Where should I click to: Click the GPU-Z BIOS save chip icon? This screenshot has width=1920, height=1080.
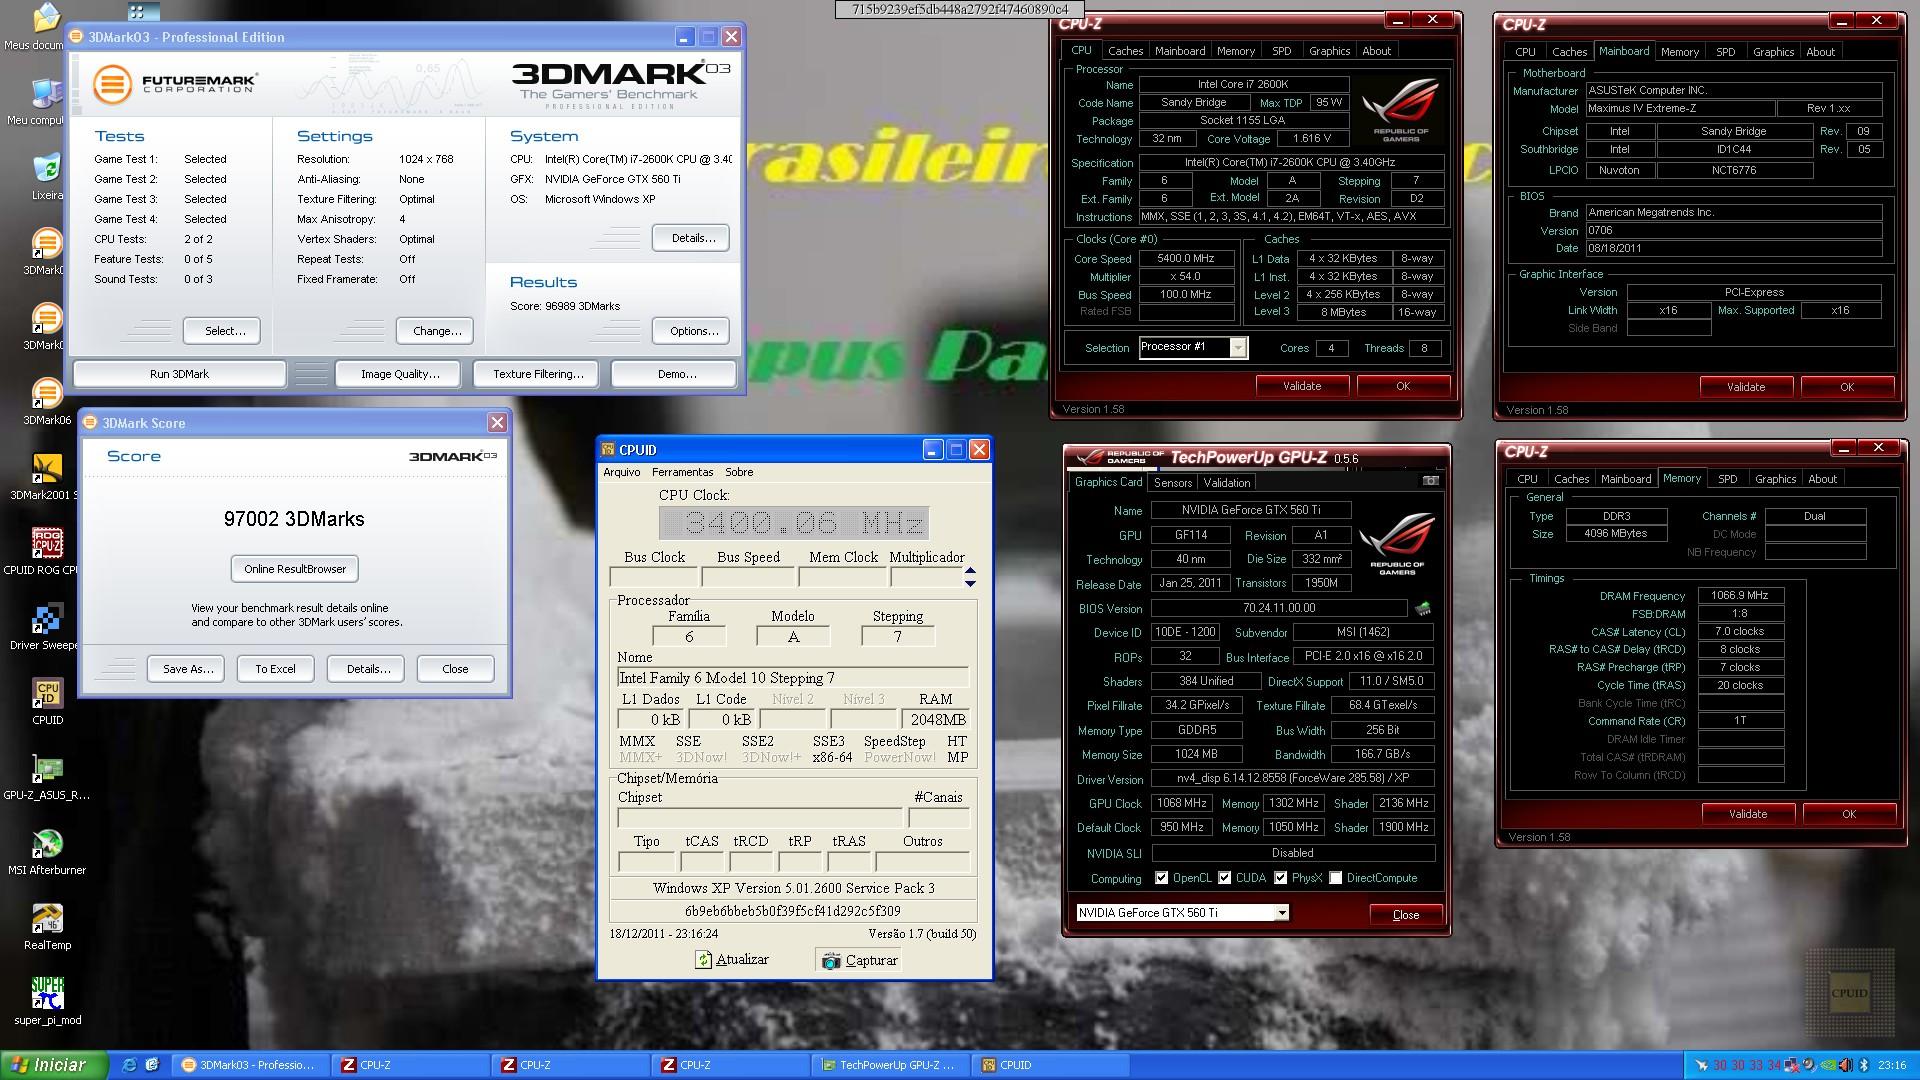(1422, 608)
